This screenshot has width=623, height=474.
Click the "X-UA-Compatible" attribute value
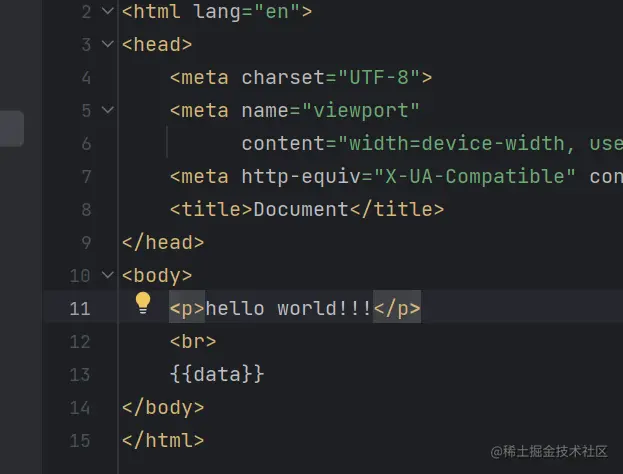click(475, 176)
